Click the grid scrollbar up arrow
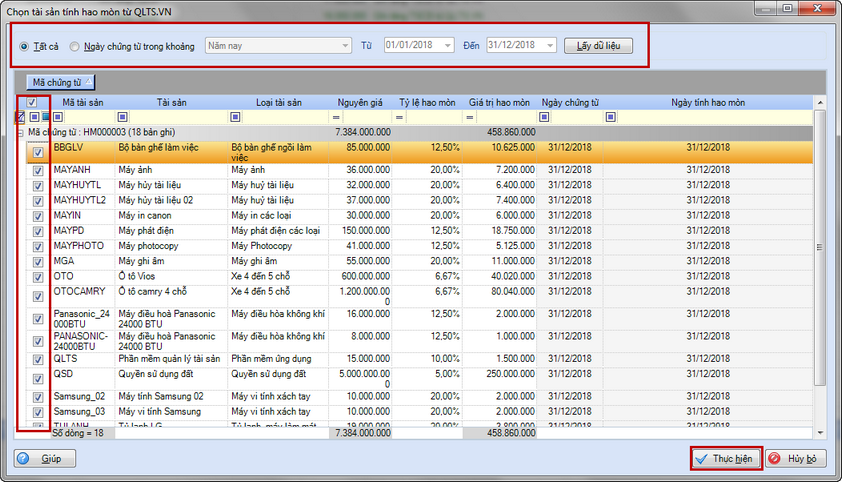842x482 pixels. (819, 103)
